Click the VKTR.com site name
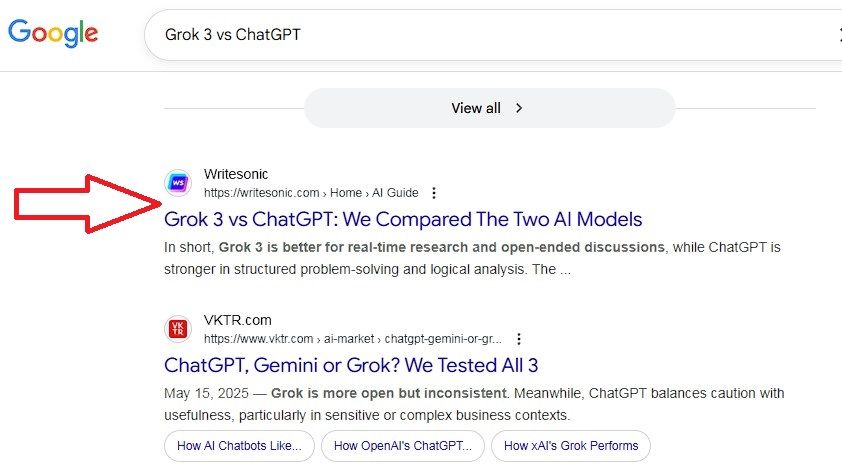Viewport: 842px width, 471px height. [238, 320]
